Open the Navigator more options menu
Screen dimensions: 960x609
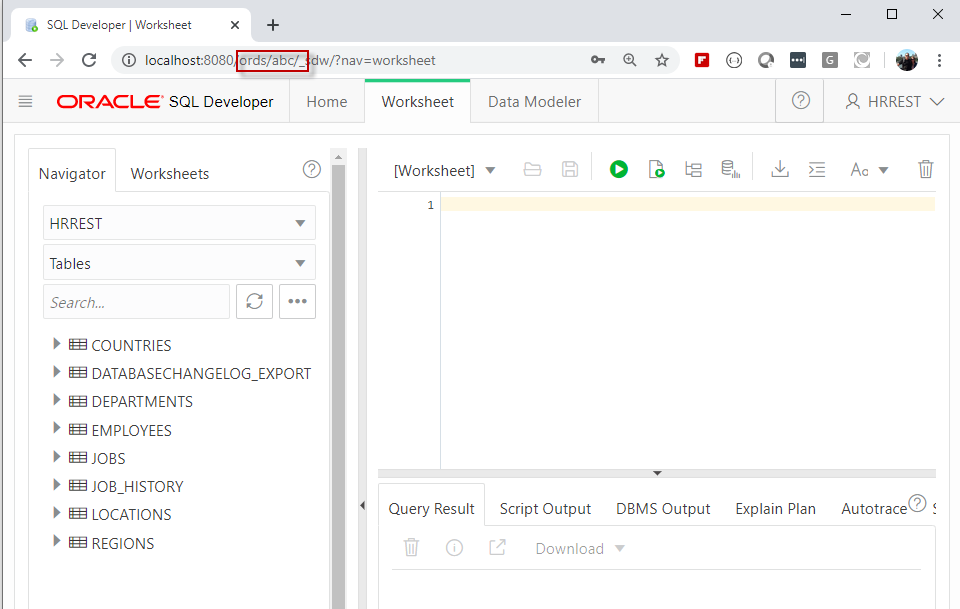(x=298, y=301)
